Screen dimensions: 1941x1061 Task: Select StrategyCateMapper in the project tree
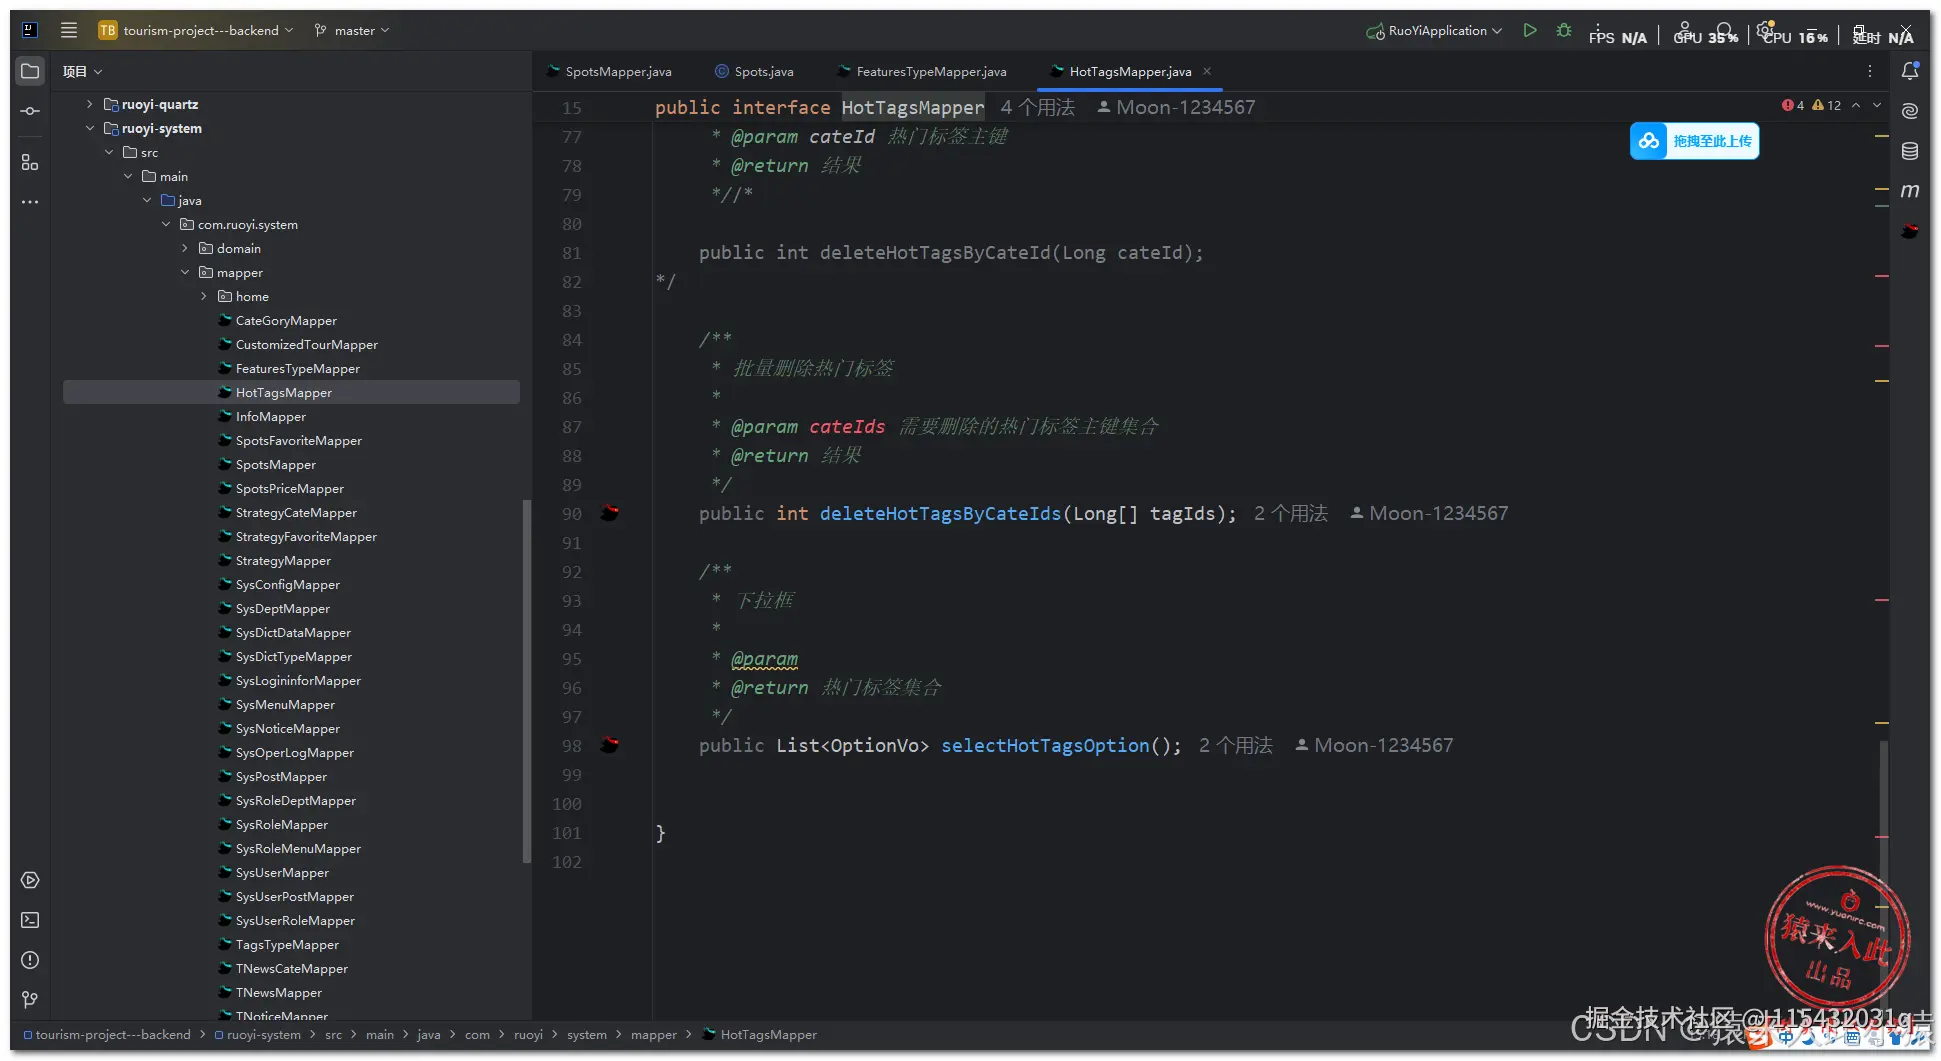click(296, 512)
